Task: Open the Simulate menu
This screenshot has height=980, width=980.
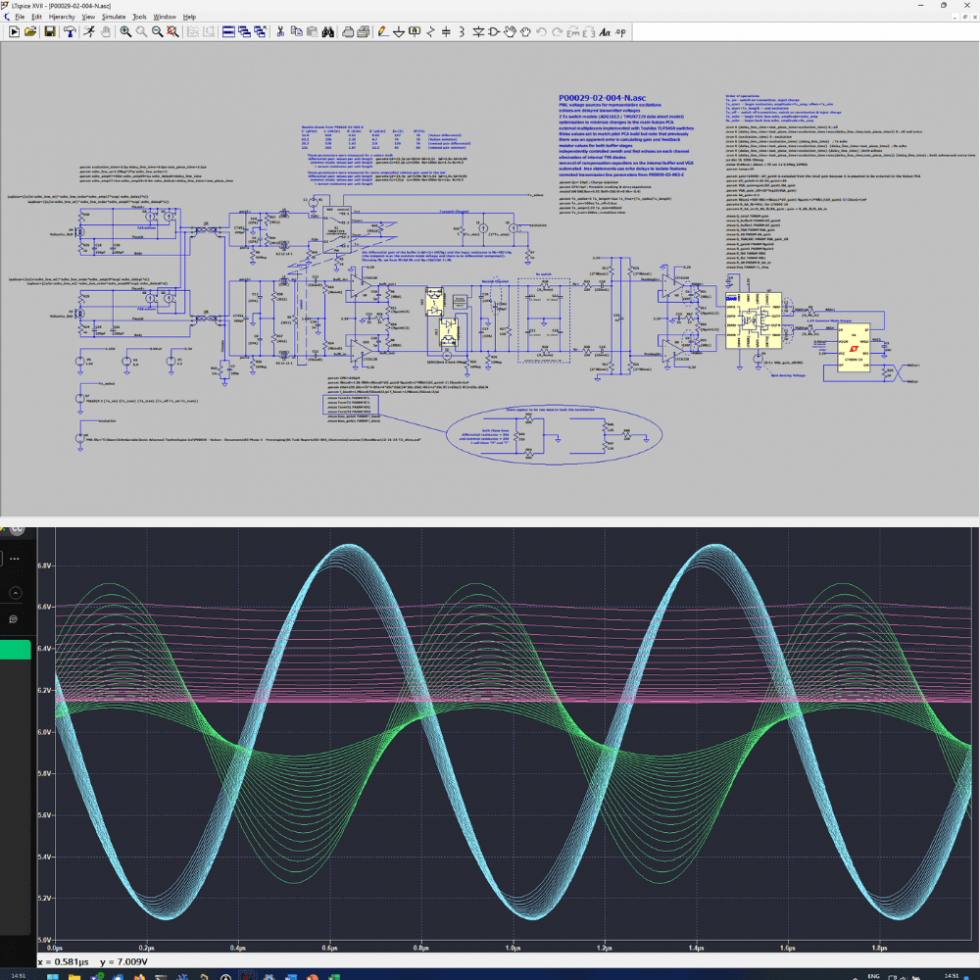Action: pos(113,16)
